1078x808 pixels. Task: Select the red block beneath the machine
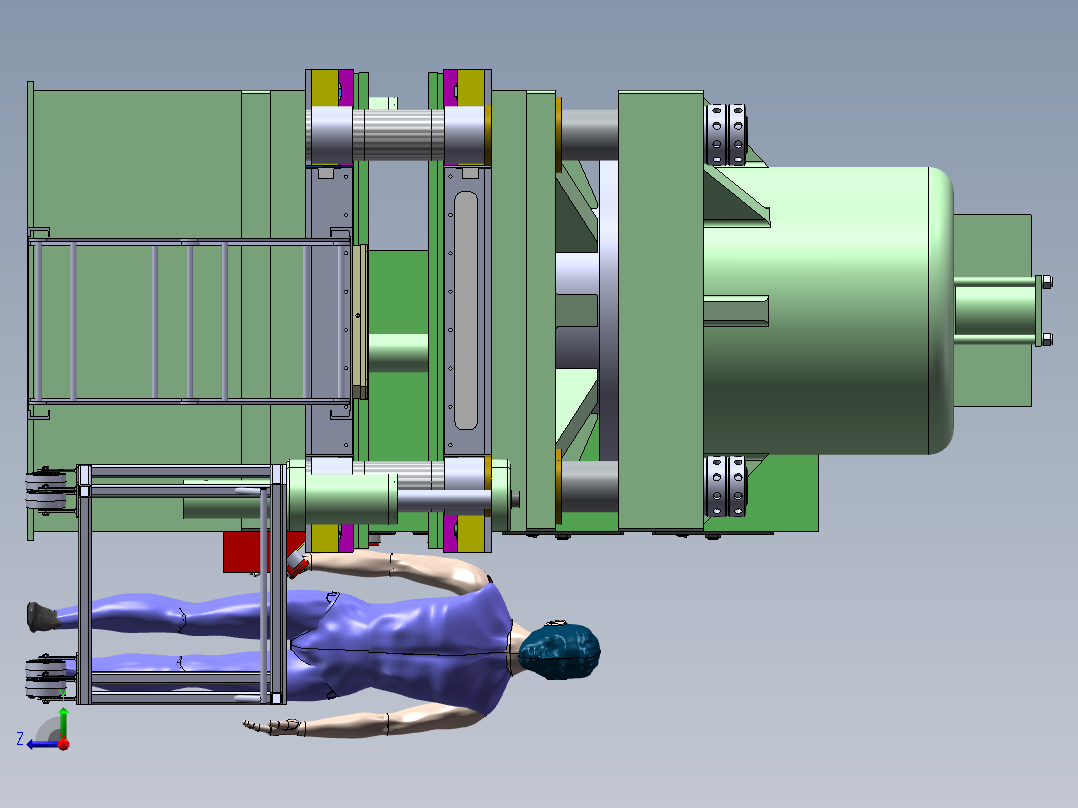pyautogui.click(x=245, y=552)
